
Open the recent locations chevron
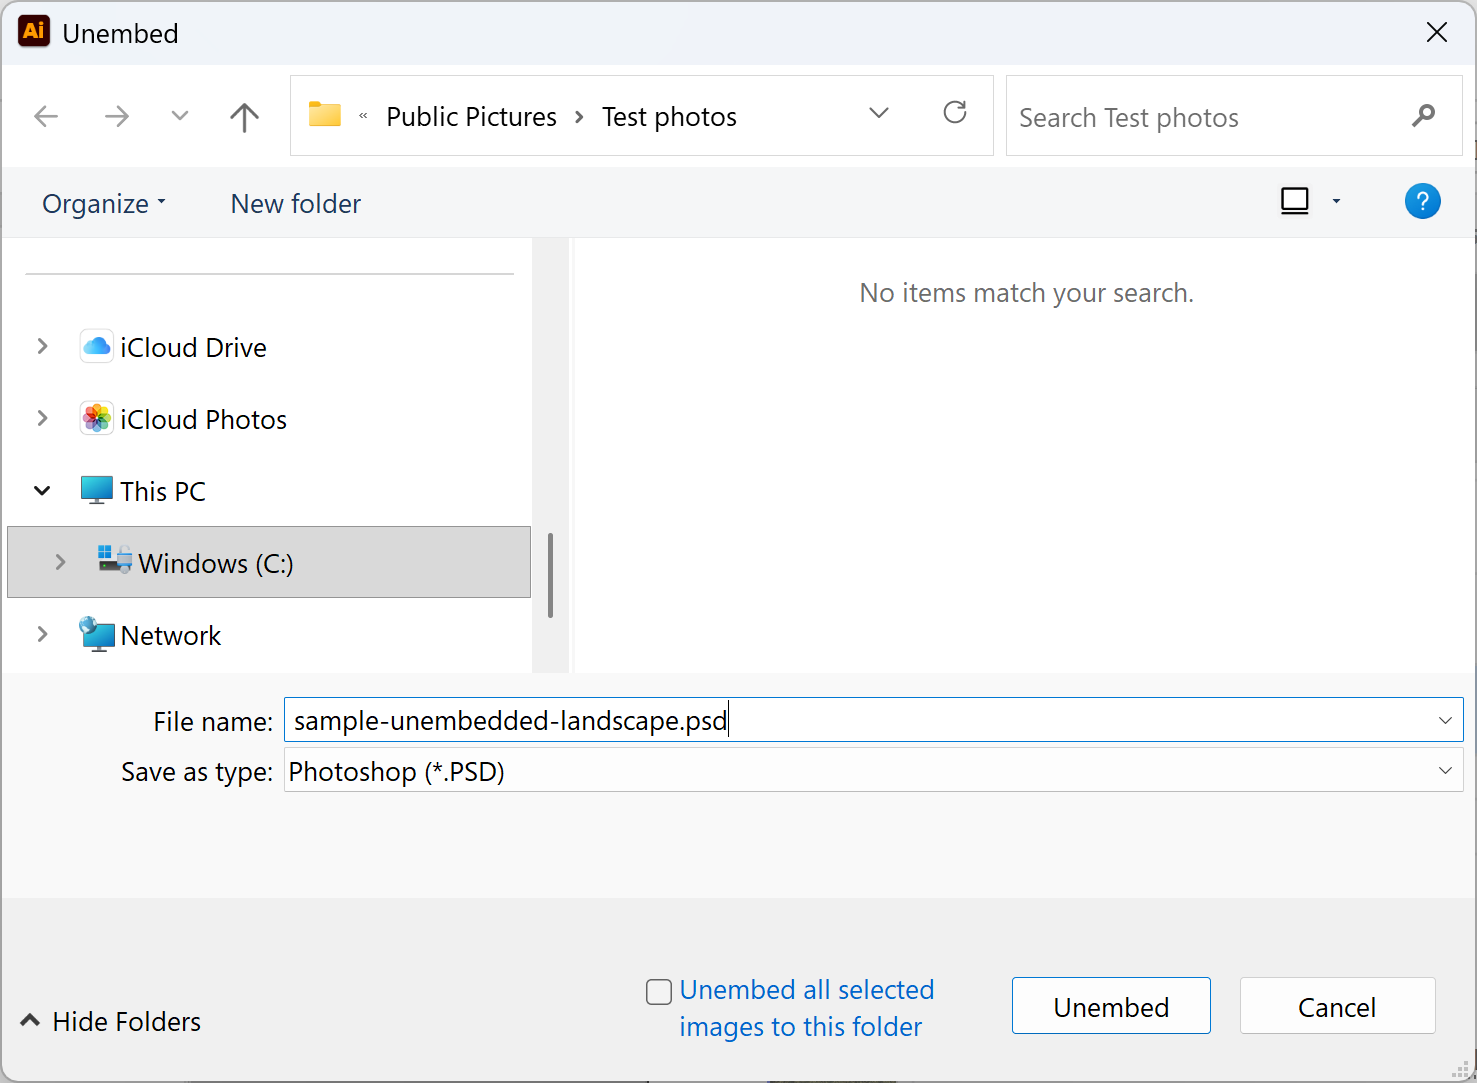click(x=180, y=116)
